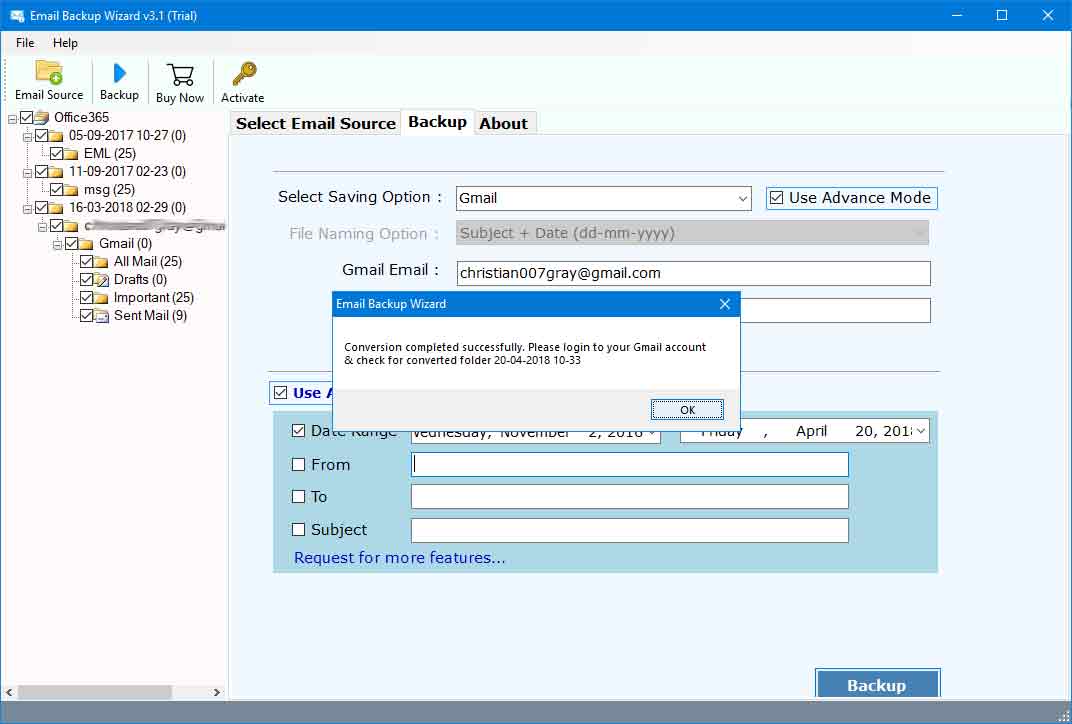Image resolution: width=1072 pixels, height=724 pixels.
Task: Switch to the Backup tab
Action: tap(438, 122)
